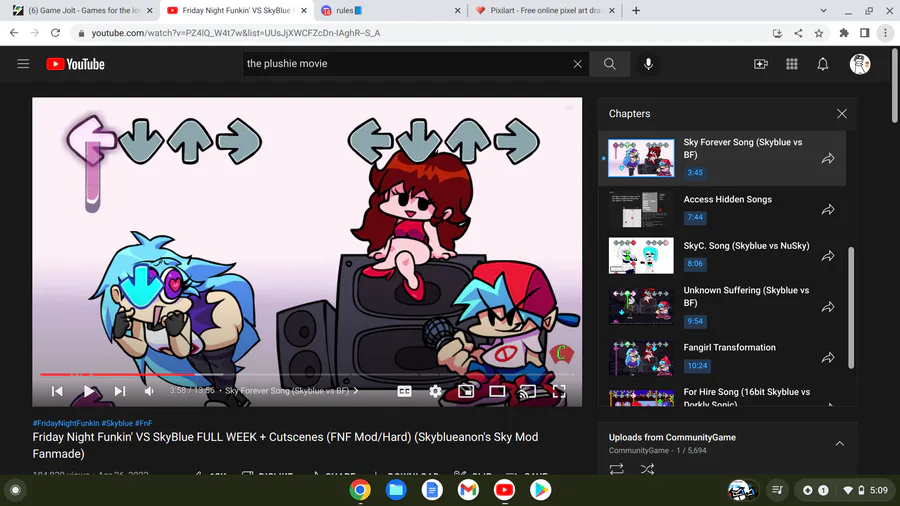900x506 pixels.
Task: Open the status tray showing 5:09
Action: click(x=845, y=490)
